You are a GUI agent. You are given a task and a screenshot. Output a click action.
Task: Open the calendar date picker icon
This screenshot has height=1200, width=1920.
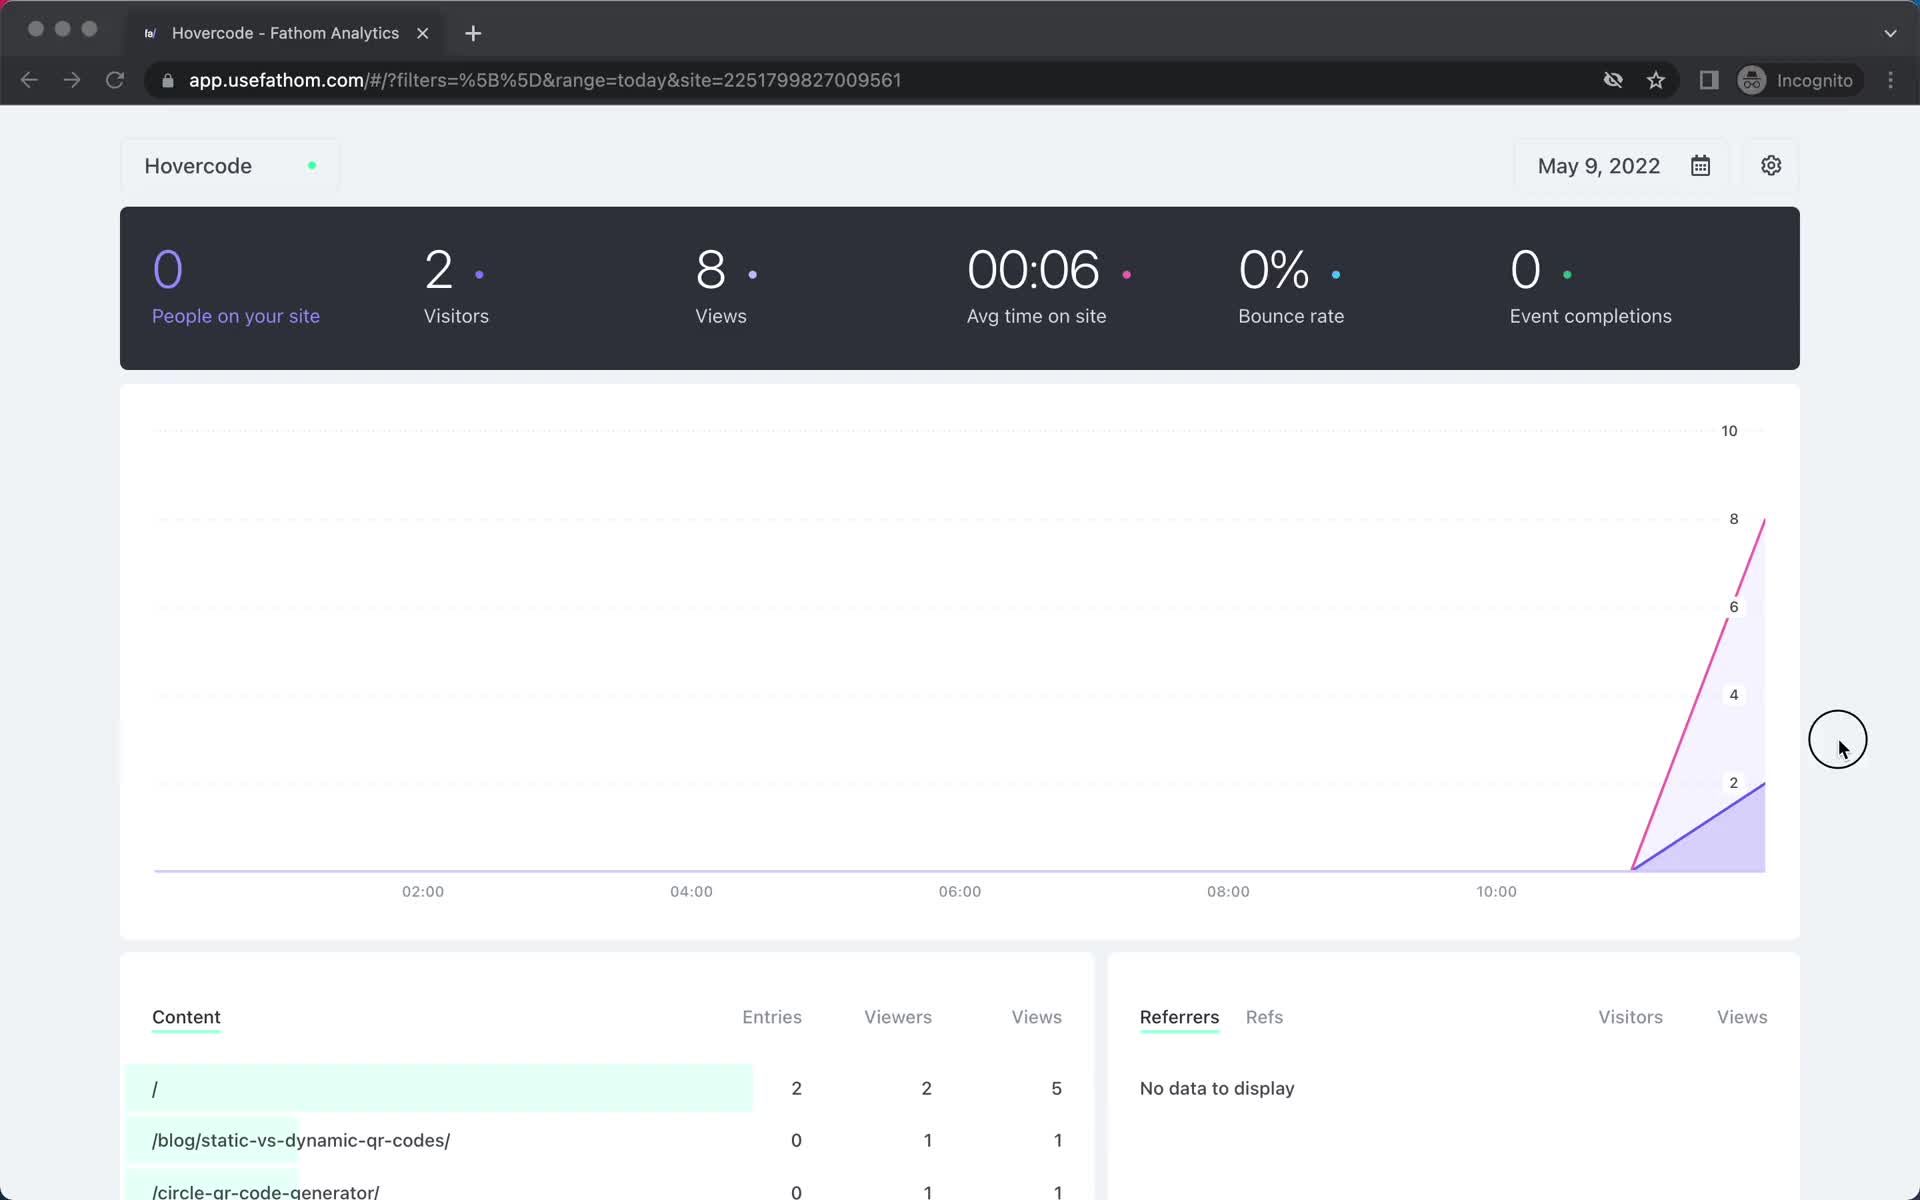pyautogui.click(x=1700, y=166)
